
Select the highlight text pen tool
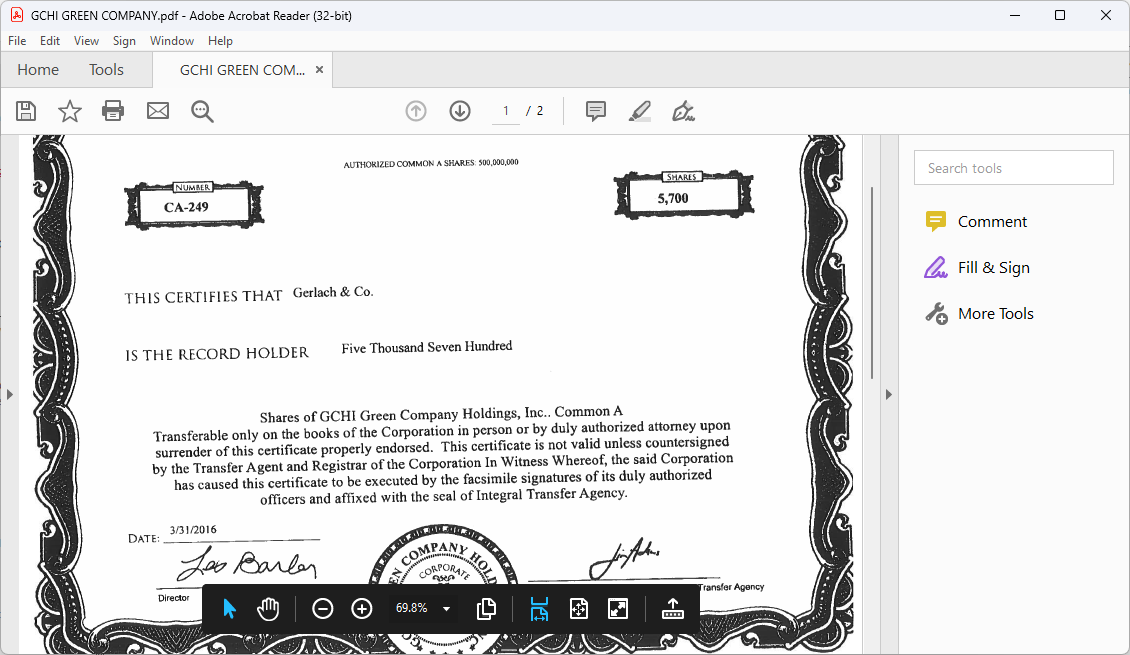coord(640,111)
